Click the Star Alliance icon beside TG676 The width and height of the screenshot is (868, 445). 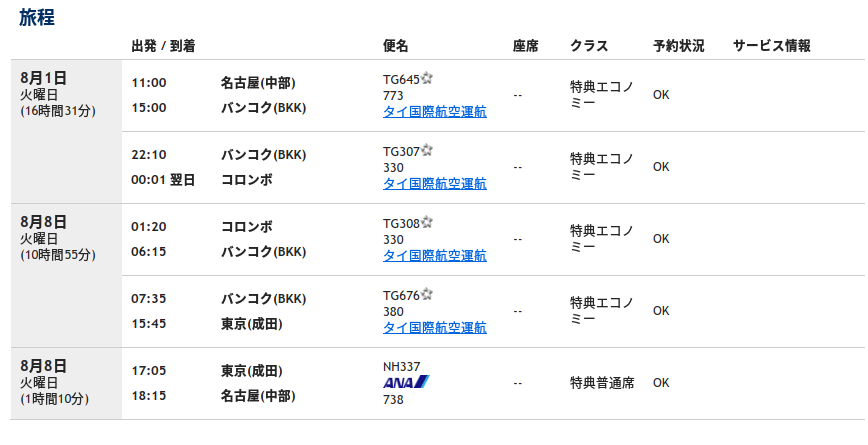tap(427, 294)
